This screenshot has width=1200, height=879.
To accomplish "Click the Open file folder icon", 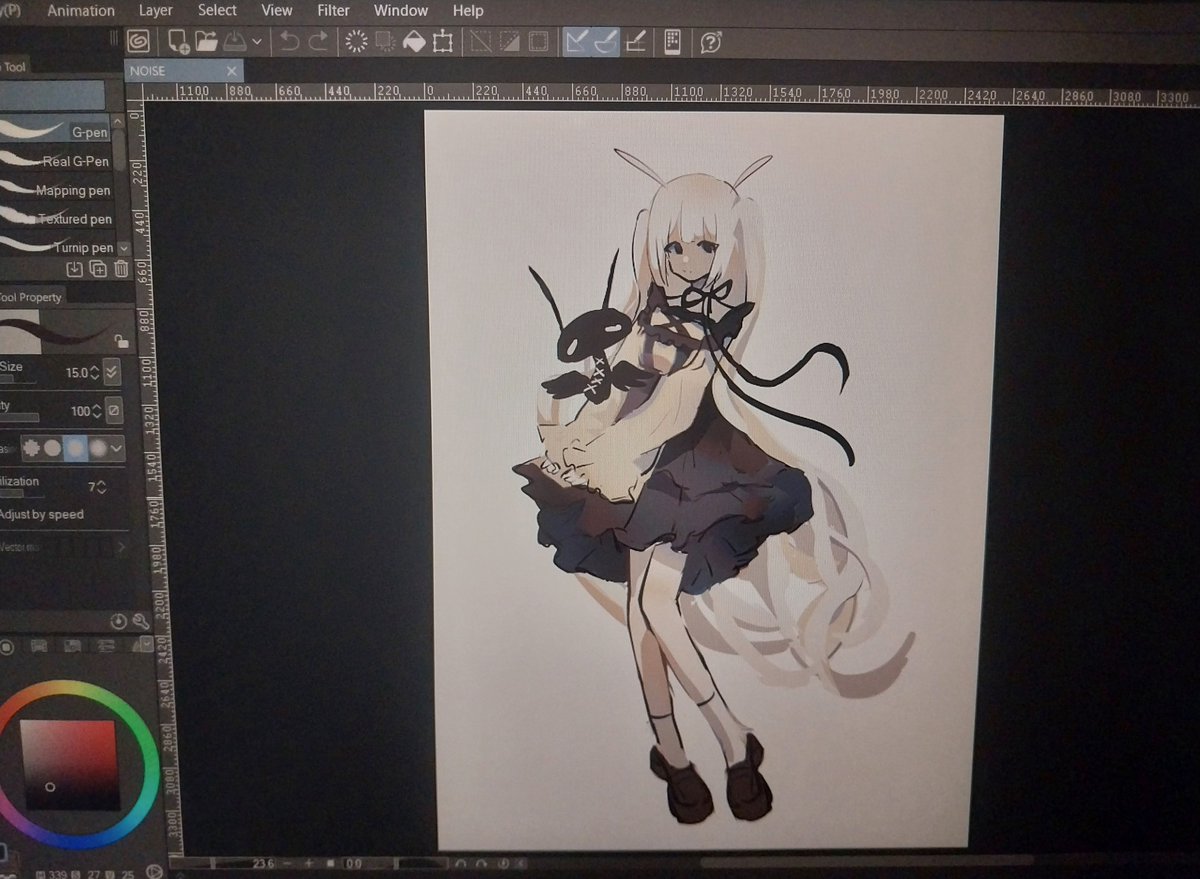I will coord(207,41).
